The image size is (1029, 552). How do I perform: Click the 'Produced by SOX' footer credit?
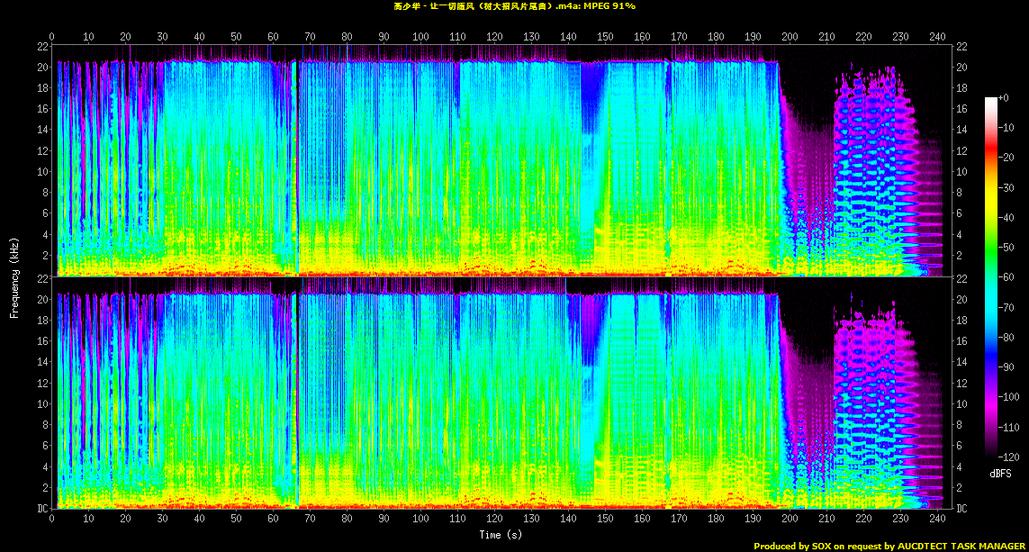pyautogui.click(x=889, y=545)
